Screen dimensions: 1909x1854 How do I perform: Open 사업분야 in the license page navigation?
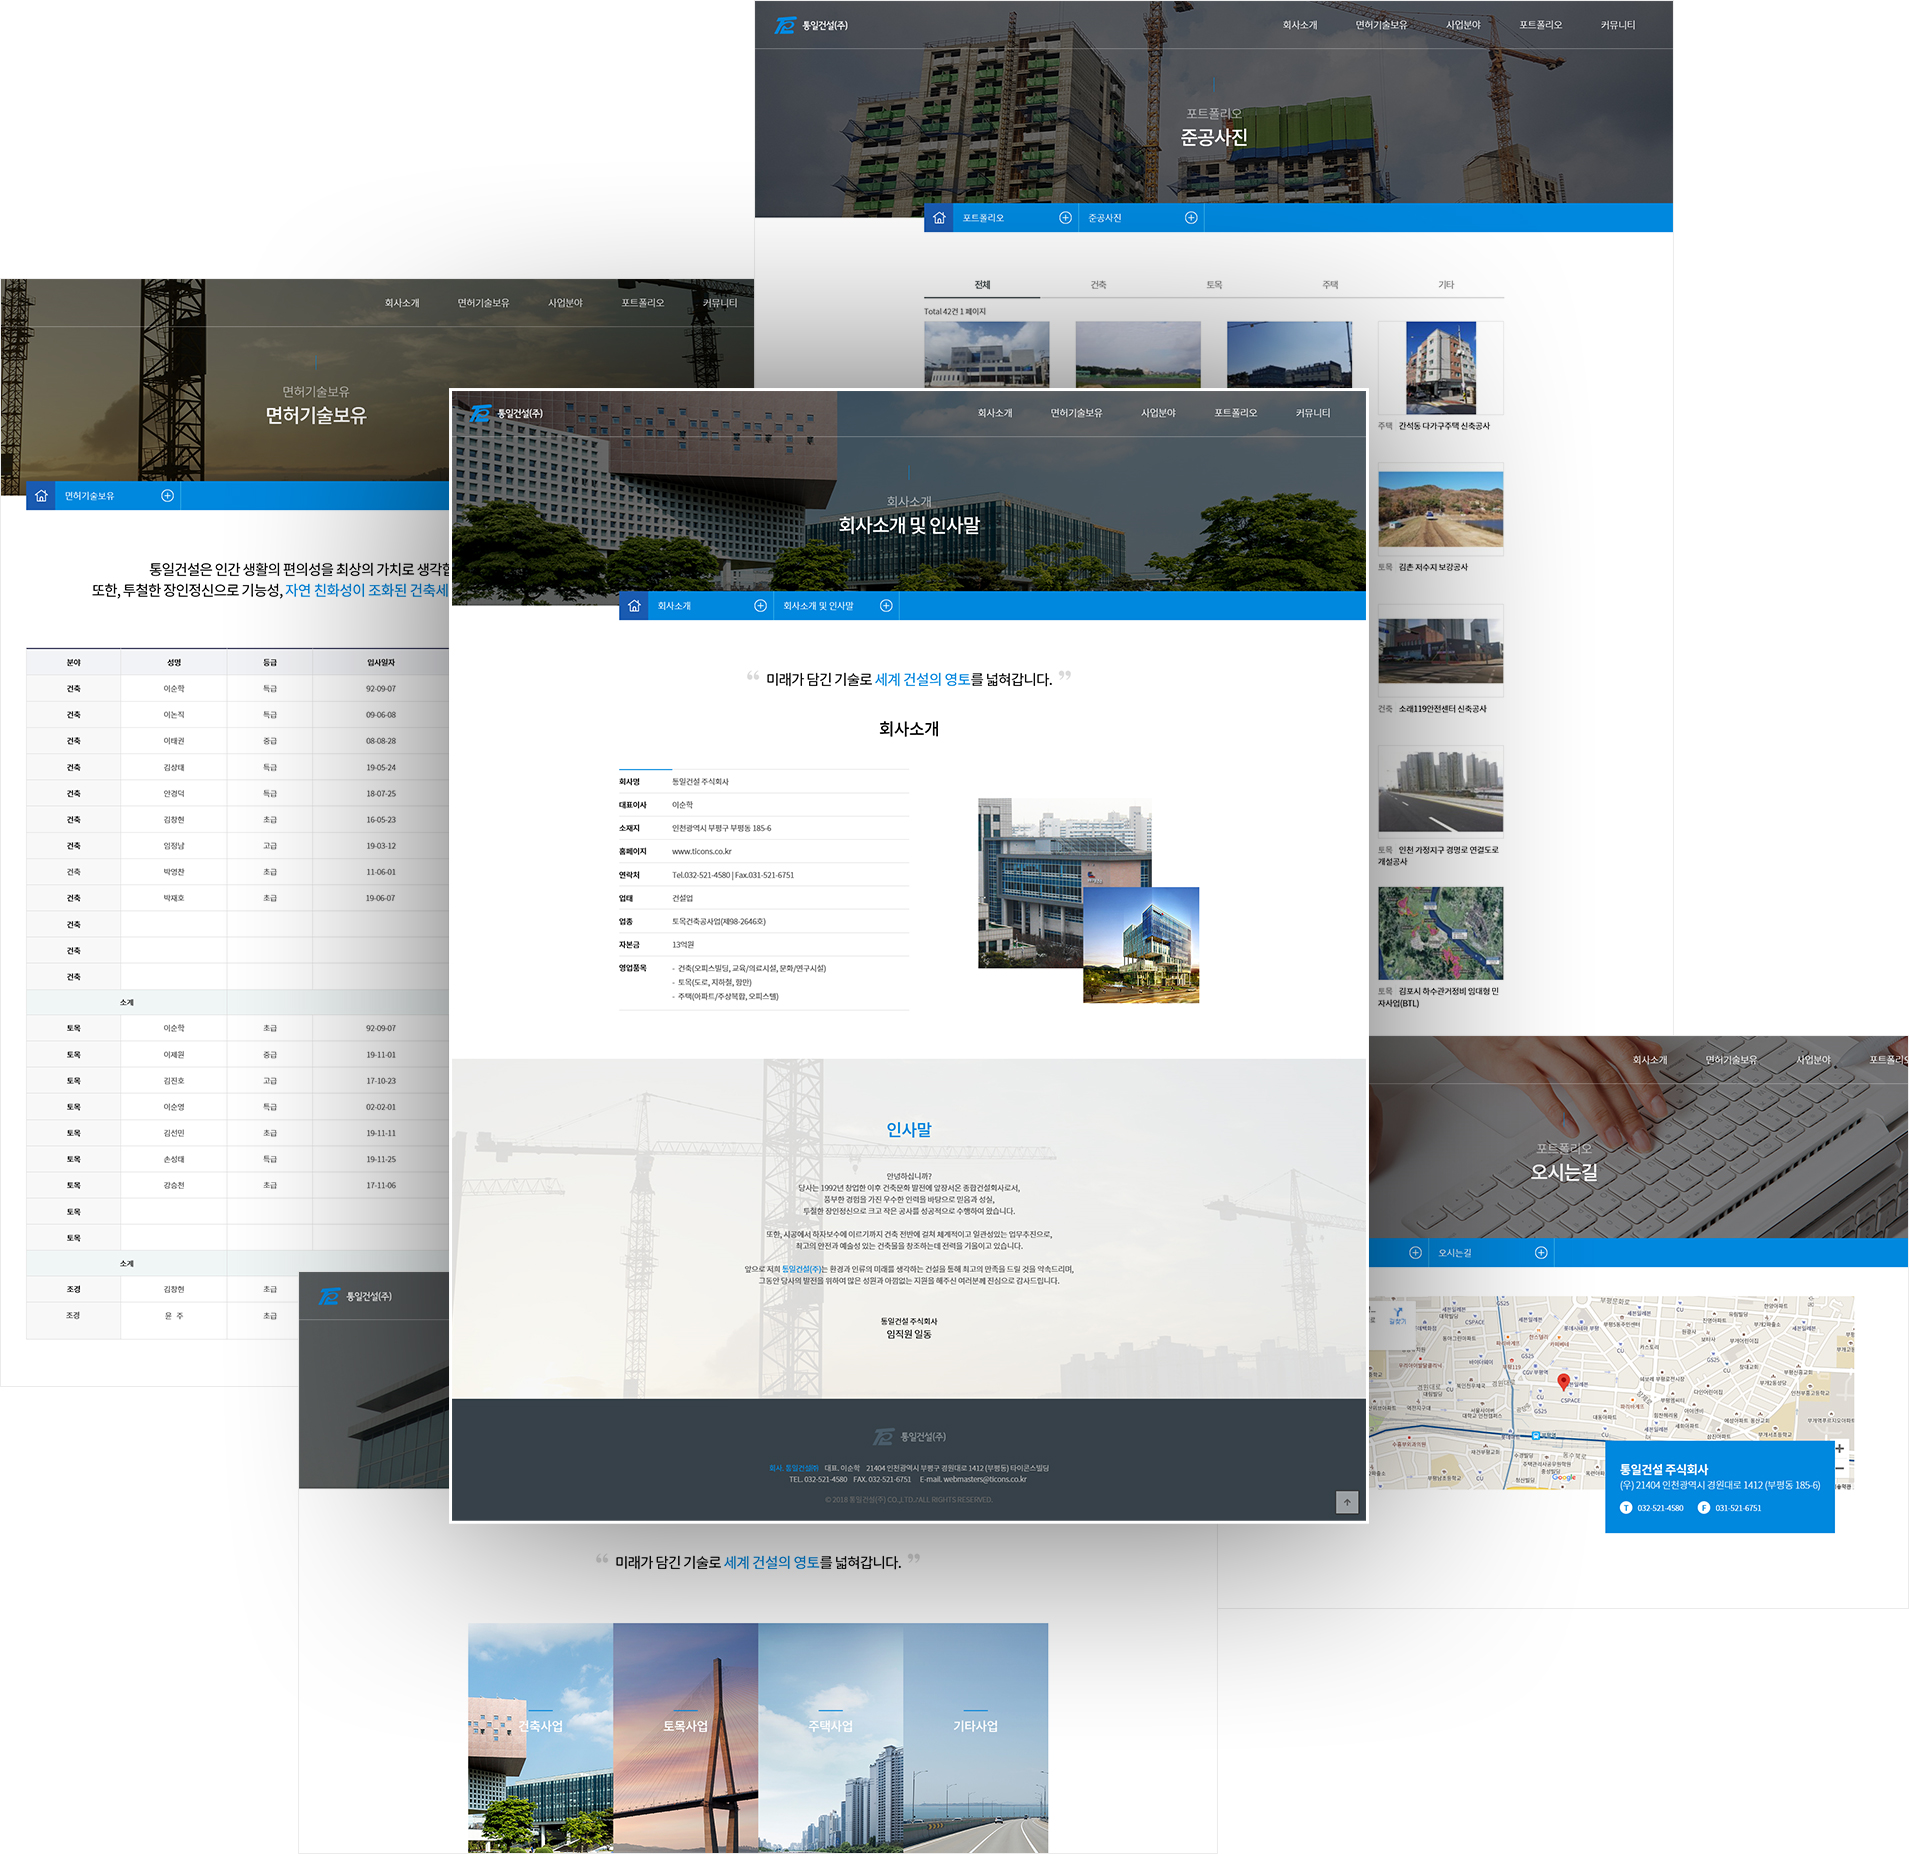point(565,303)
